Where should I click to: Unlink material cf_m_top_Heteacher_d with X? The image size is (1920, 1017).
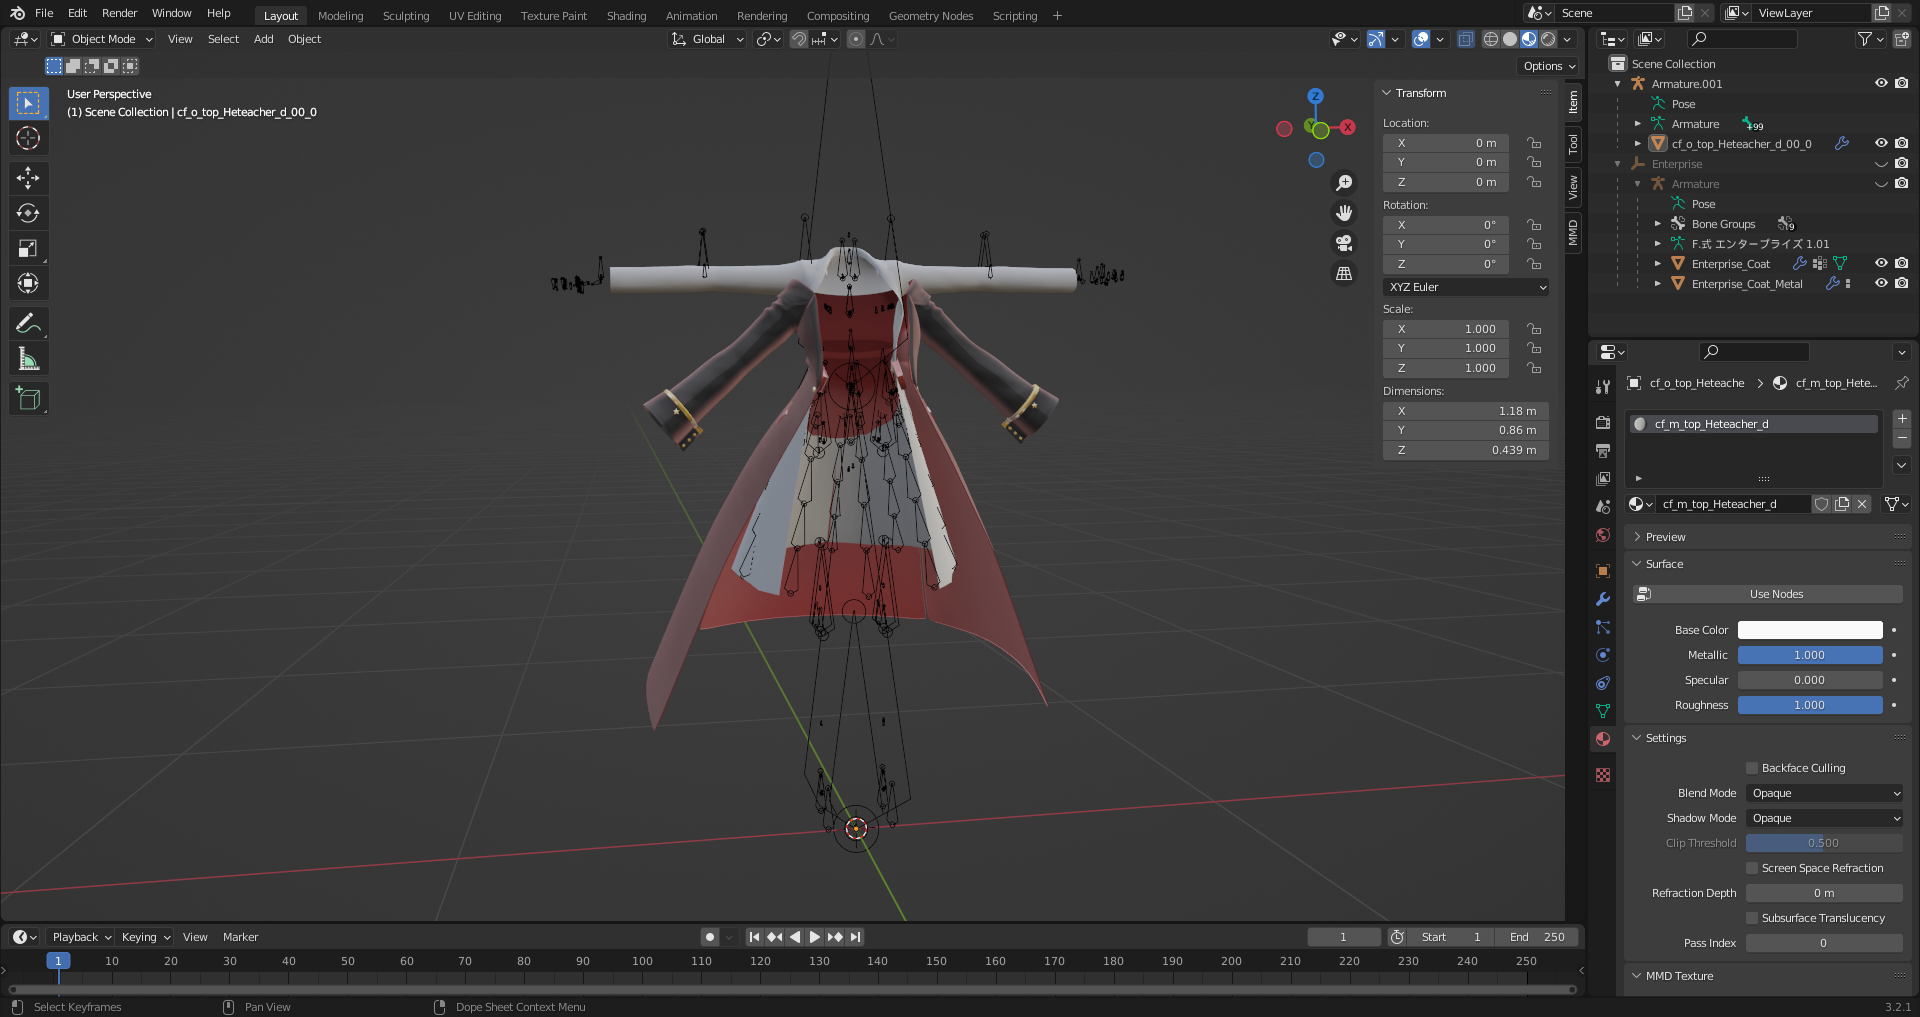pyautogui.click(x=1862, y=504)
